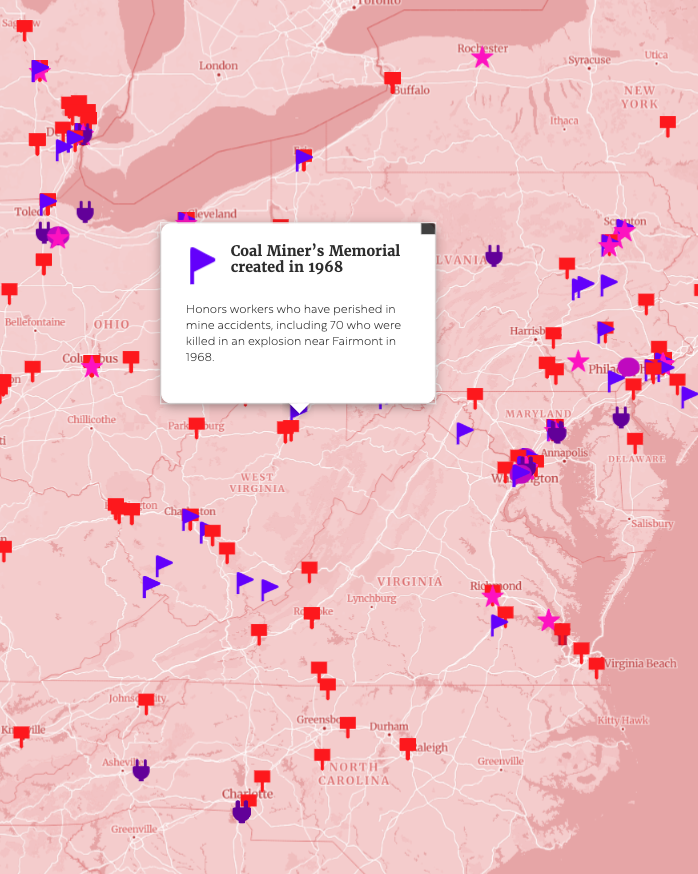Click the London city label
The image size is (698, 874).
[x=219, y=66]
